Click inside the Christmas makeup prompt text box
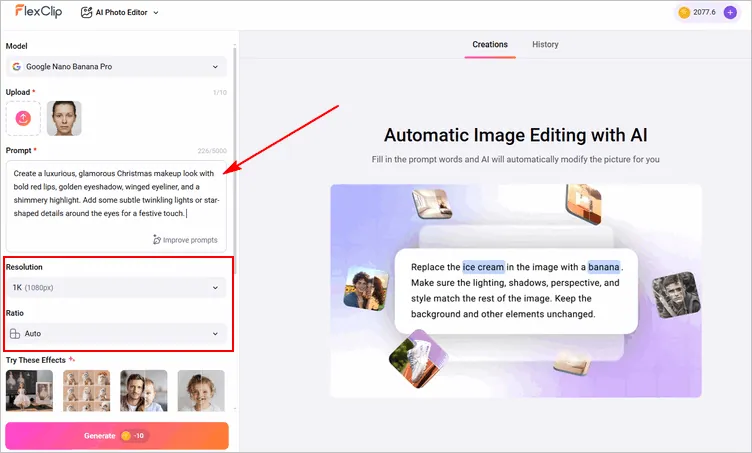Image resolution: width=752 pixels, height=453 pixels. click(116, 206)
